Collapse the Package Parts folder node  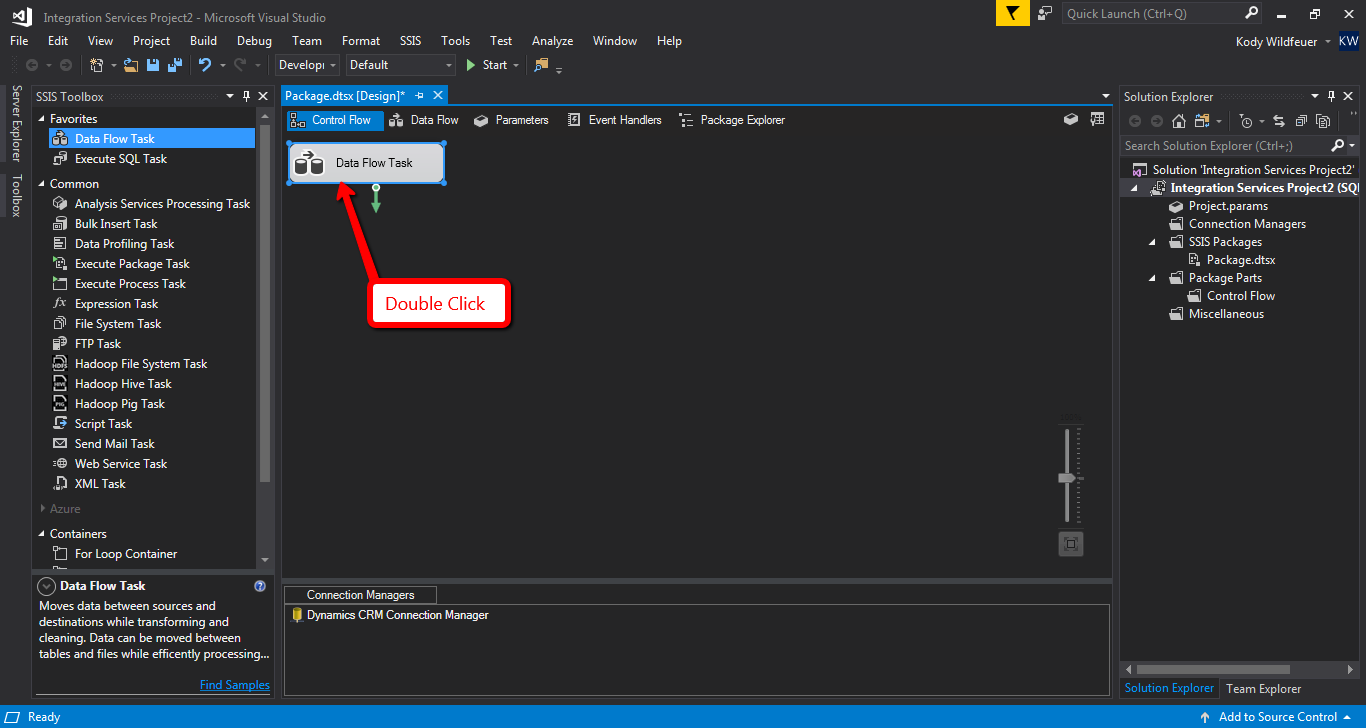tap(1153, 278)
